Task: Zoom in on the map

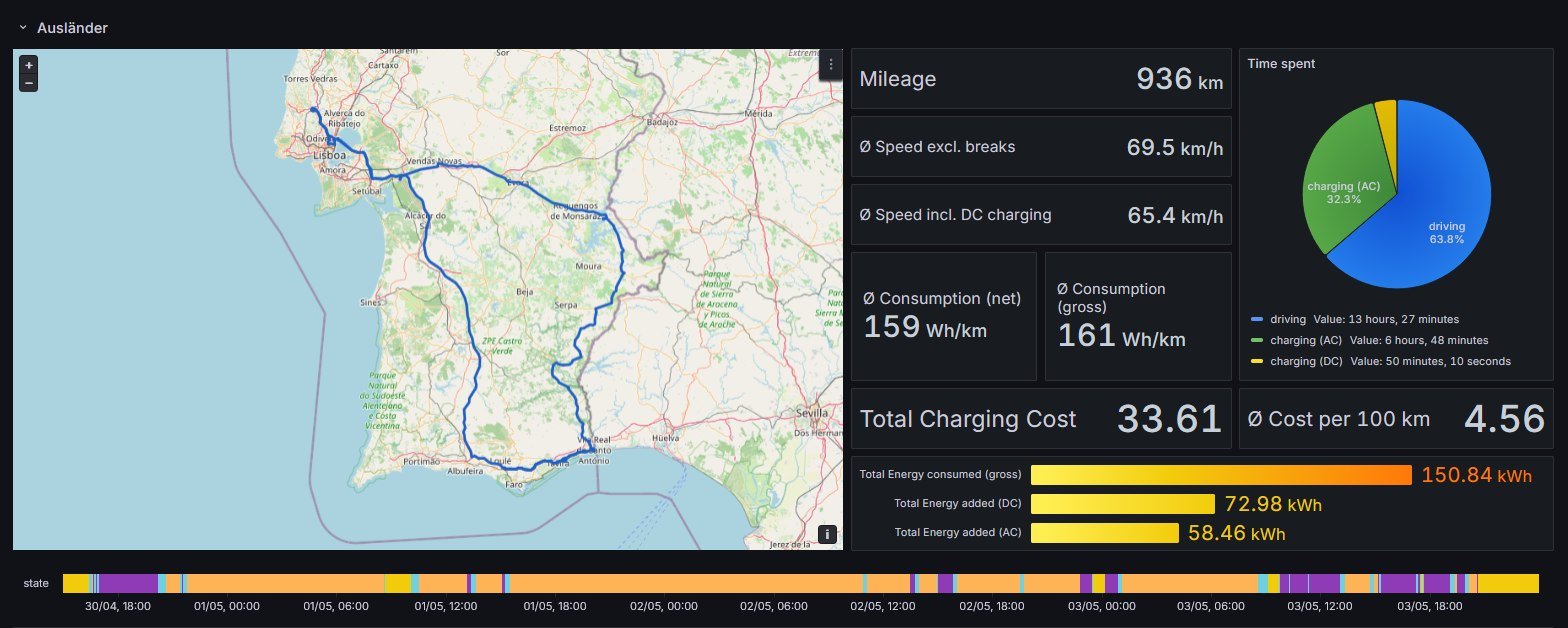Action: tap(29, 65)
